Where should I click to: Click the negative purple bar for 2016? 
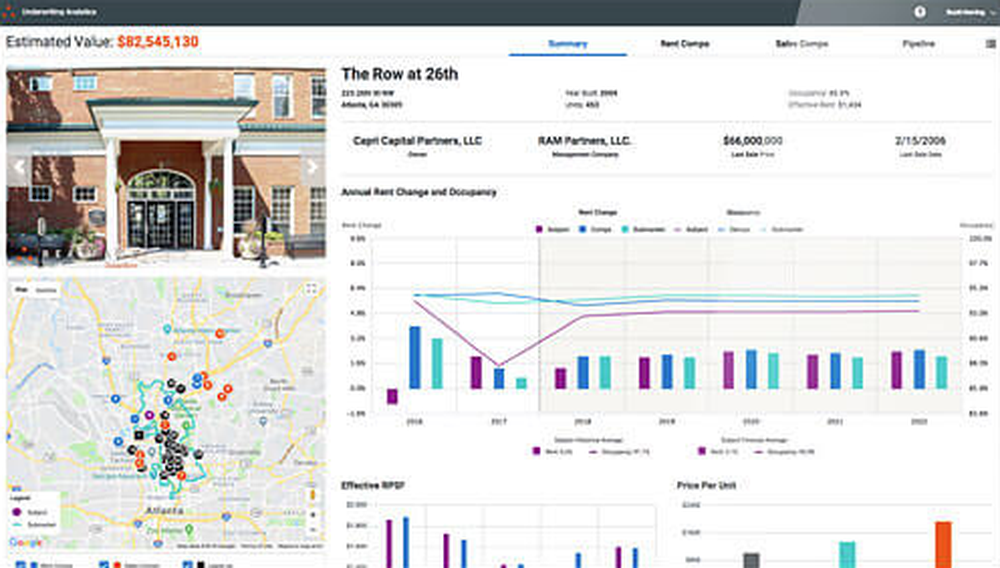click(392, 396)
